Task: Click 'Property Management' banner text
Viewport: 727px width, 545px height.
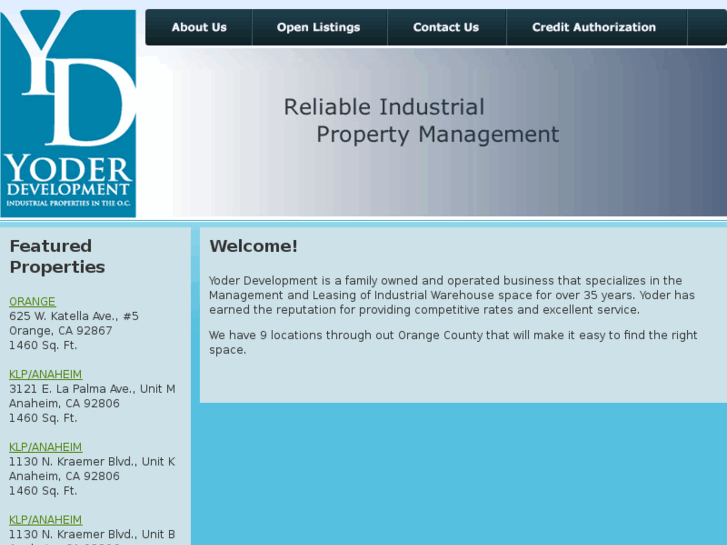Action: pyautogui.click(x=438, y=135)
